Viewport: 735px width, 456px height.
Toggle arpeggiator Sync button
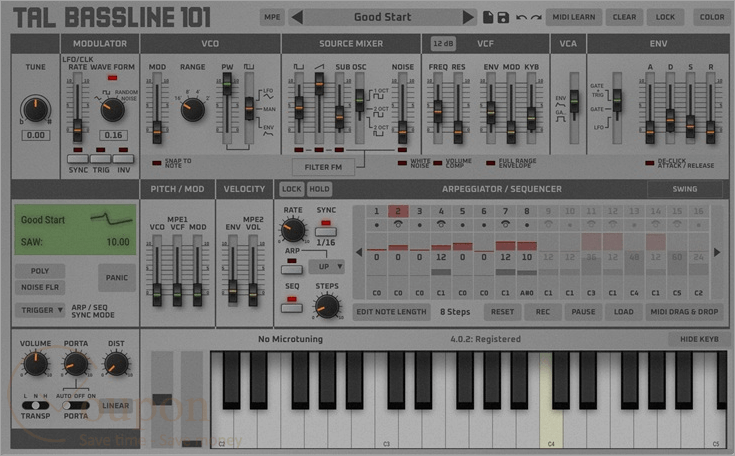click(x=326, y=232)
